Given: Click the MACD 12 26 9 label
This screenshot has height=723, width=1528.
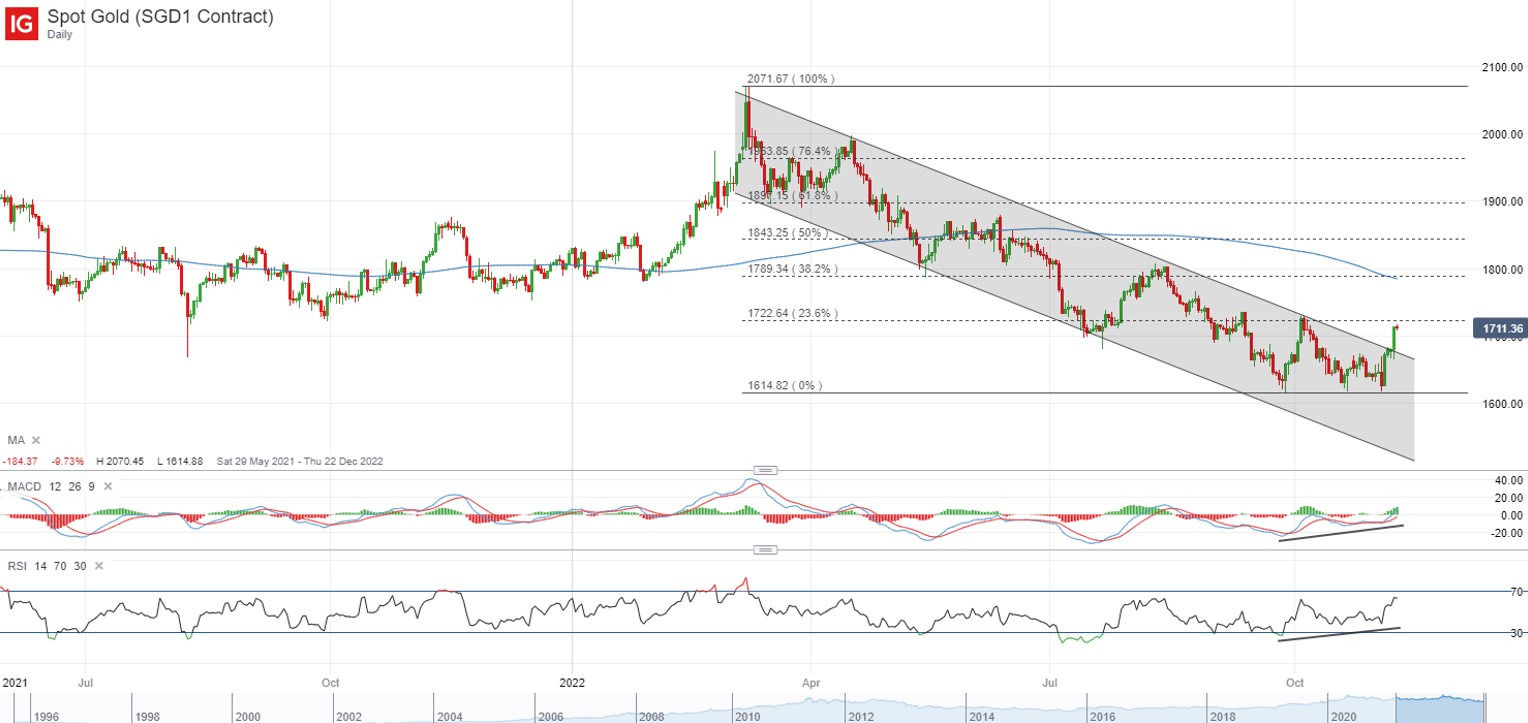Looking at the screenshot, I should (x=51, y=486).
